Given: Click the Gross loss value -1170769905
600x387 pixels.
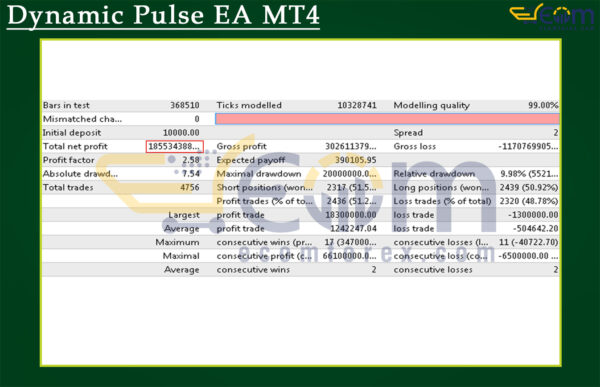Looking at the screenshot, I should [528, 146].
